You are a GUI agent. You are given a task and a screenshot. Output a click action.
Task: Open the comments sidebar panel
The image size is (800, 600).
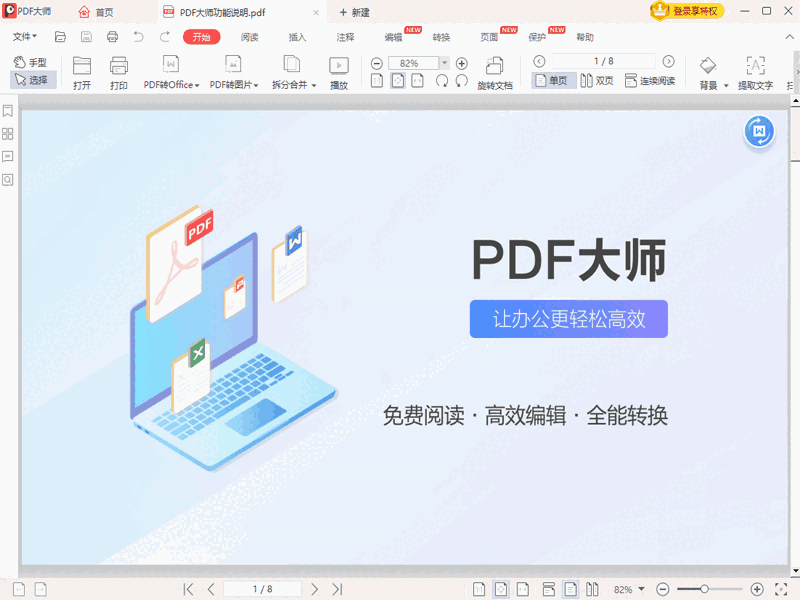[x=8, y=157]
